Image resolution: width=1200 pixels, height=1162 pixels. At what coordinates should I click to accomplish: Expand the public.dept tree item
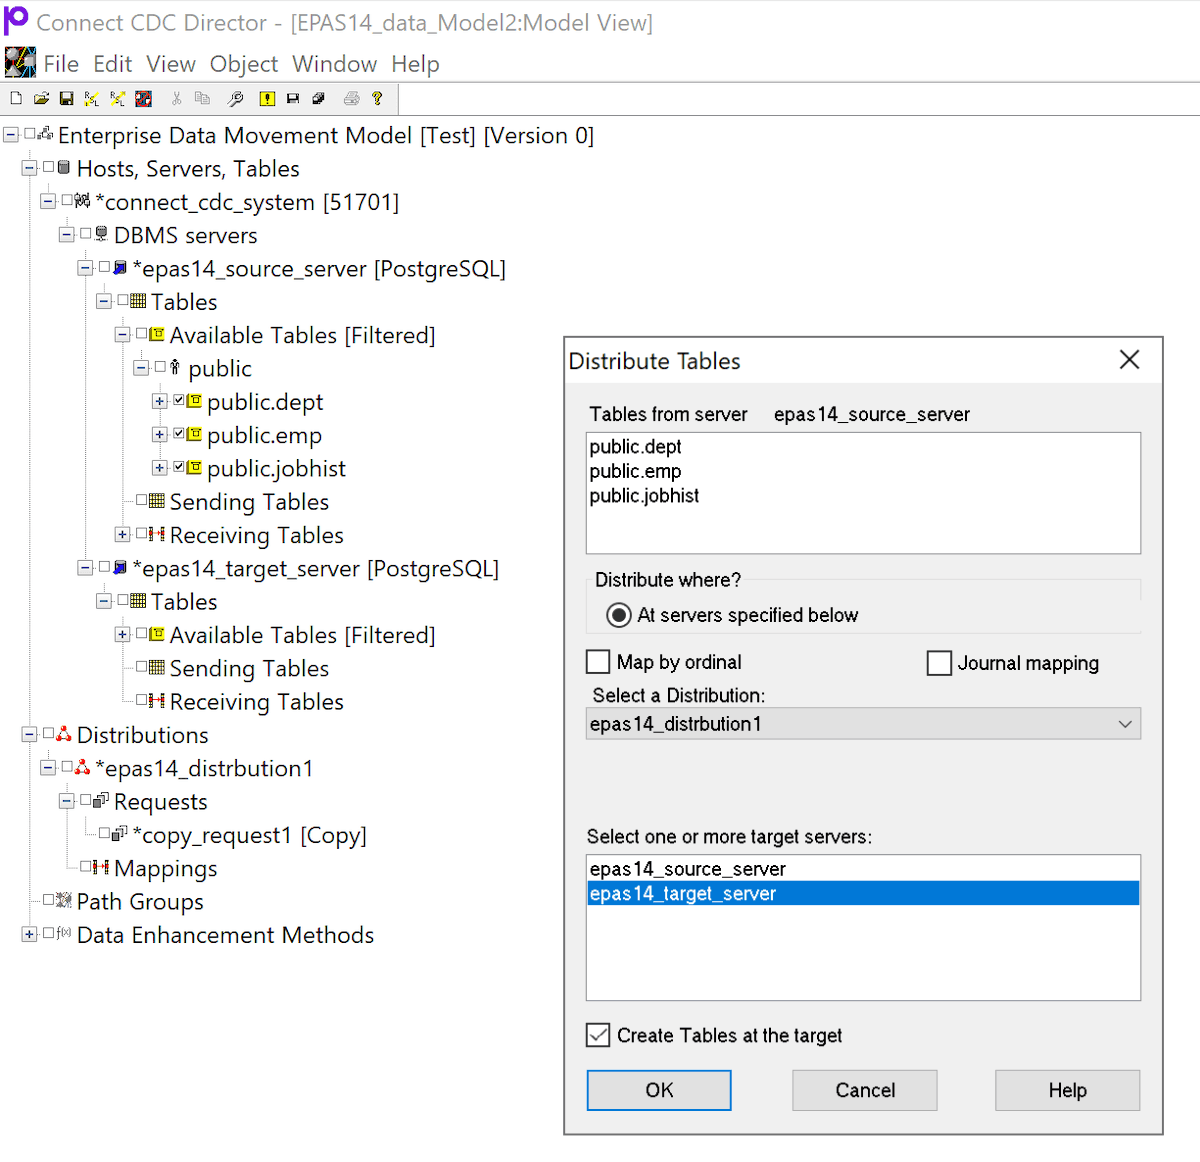pyautogui.click(x=159, y=401)
